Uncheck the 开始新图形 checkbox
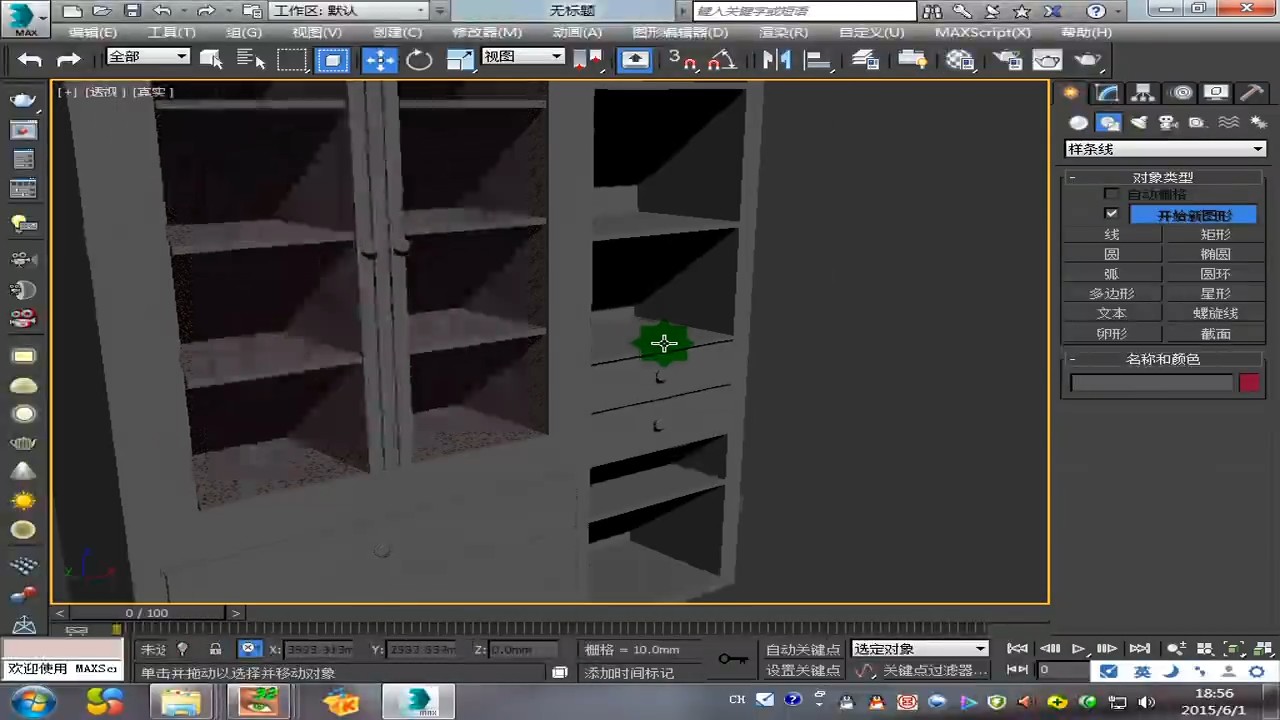This screenshot has height=720, width=1280. (1111, 214)
